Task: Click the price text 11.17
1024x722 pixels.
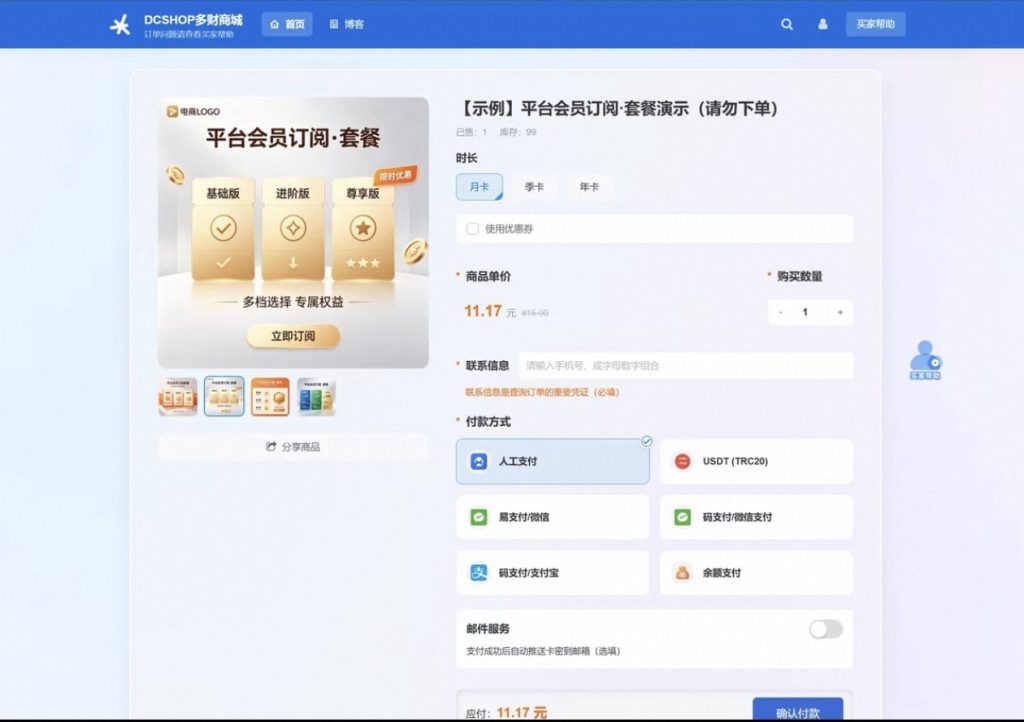Action: 483,311
